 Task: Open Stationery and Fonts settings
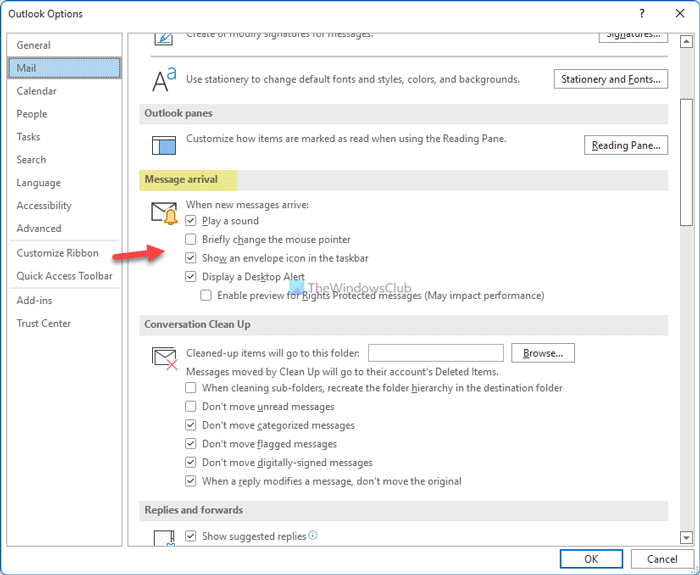[610, 79]
